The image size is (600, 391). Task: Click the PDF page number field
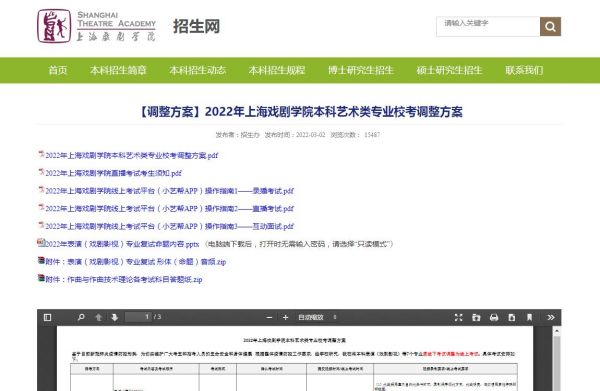tap(139, 317)
